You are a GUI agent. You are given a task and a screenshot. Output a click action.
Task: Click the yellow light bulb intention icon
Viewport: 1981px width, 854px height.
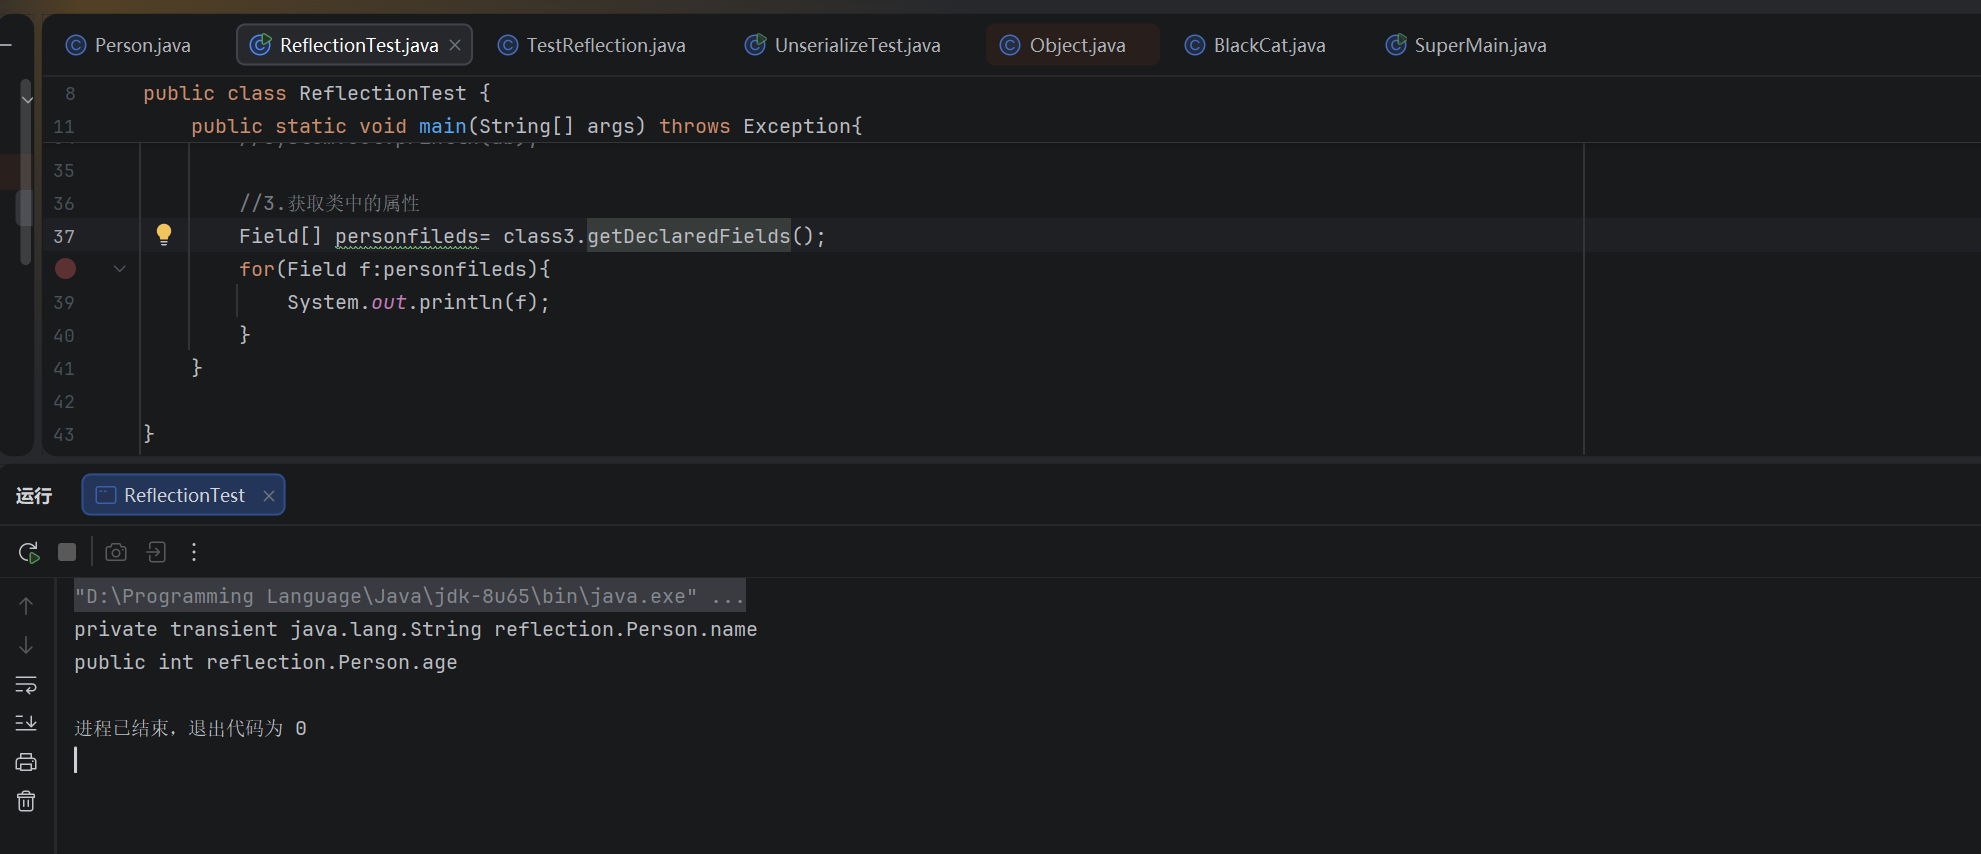click(x=164, y=235)
